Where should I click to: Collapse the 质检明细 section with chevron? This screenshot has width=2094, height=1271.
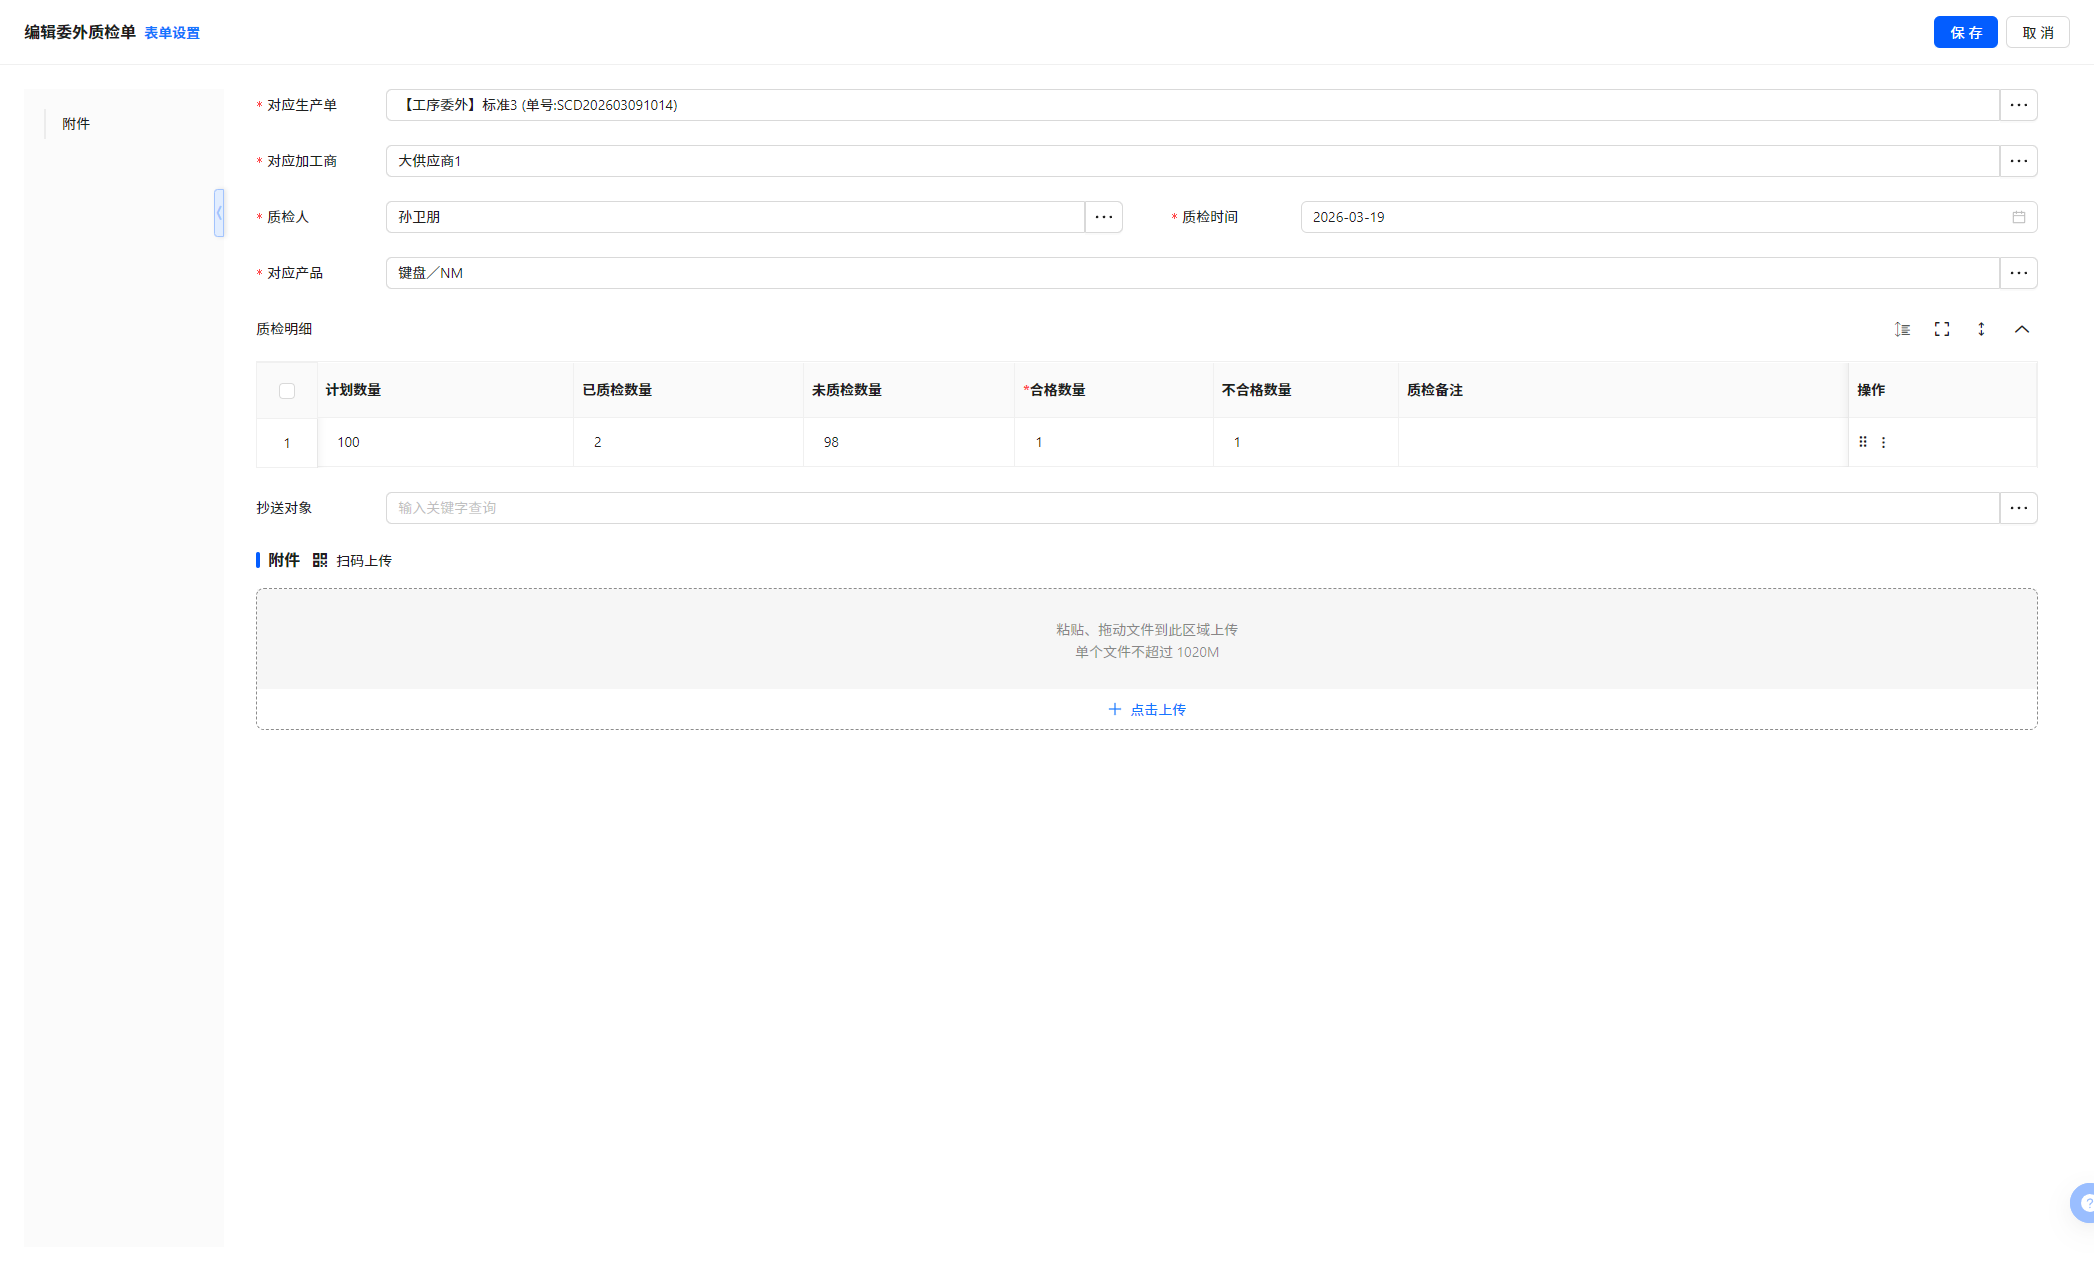pyautogui.click(x=2021, y=329)
